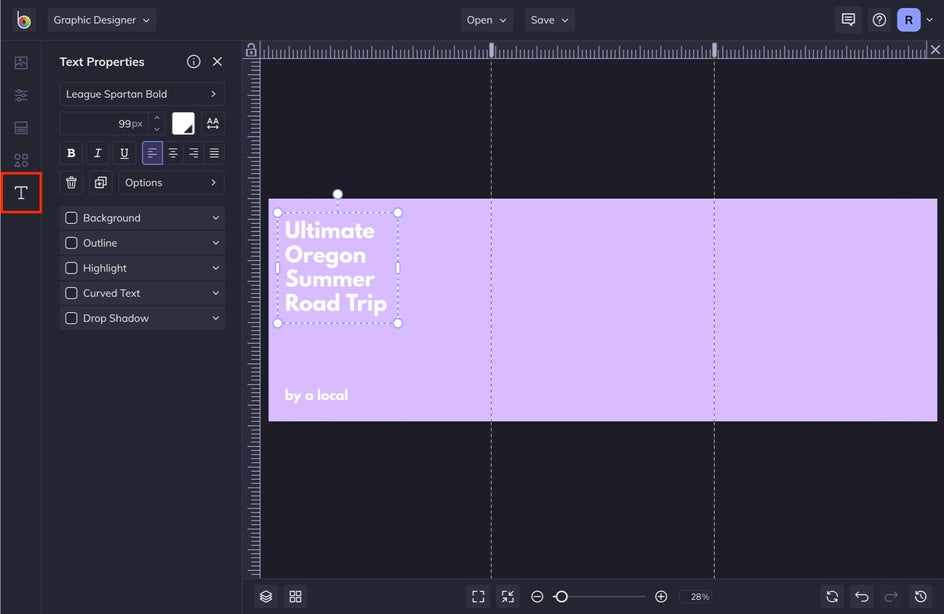Enable the Outline checkbox

71,243
